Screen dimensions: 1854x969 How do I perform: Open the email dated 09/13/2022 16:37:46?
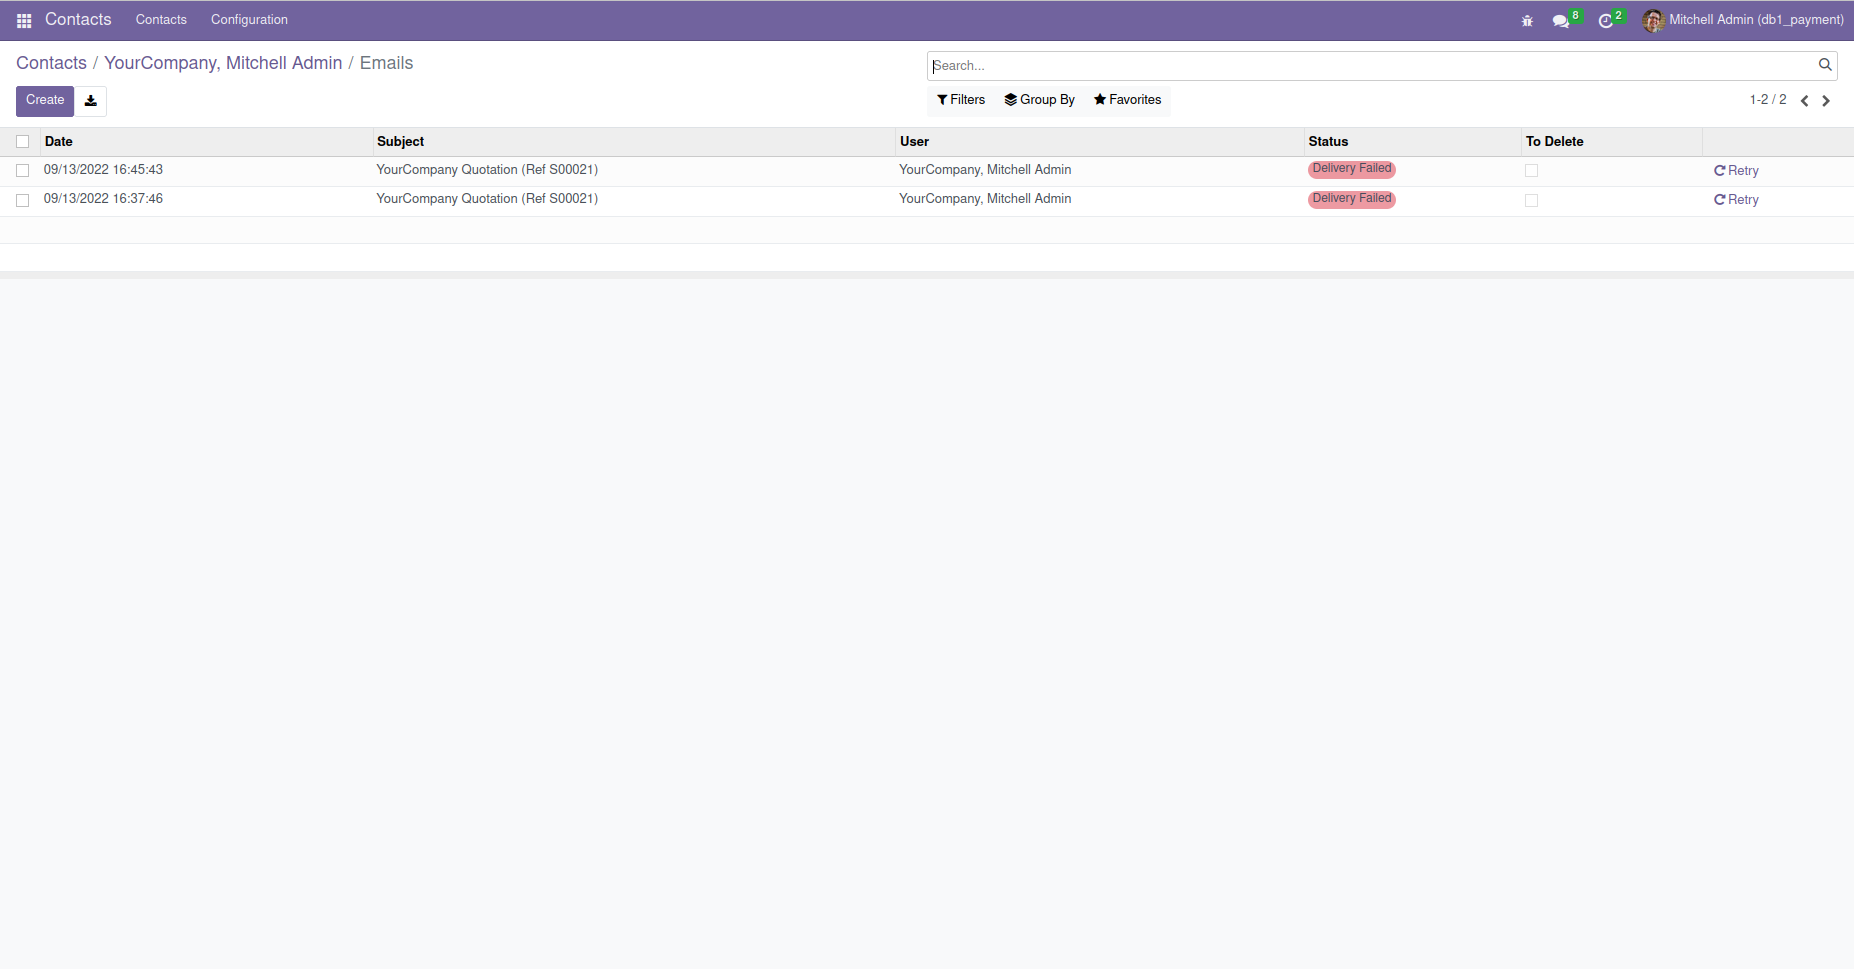coord(103,199)
